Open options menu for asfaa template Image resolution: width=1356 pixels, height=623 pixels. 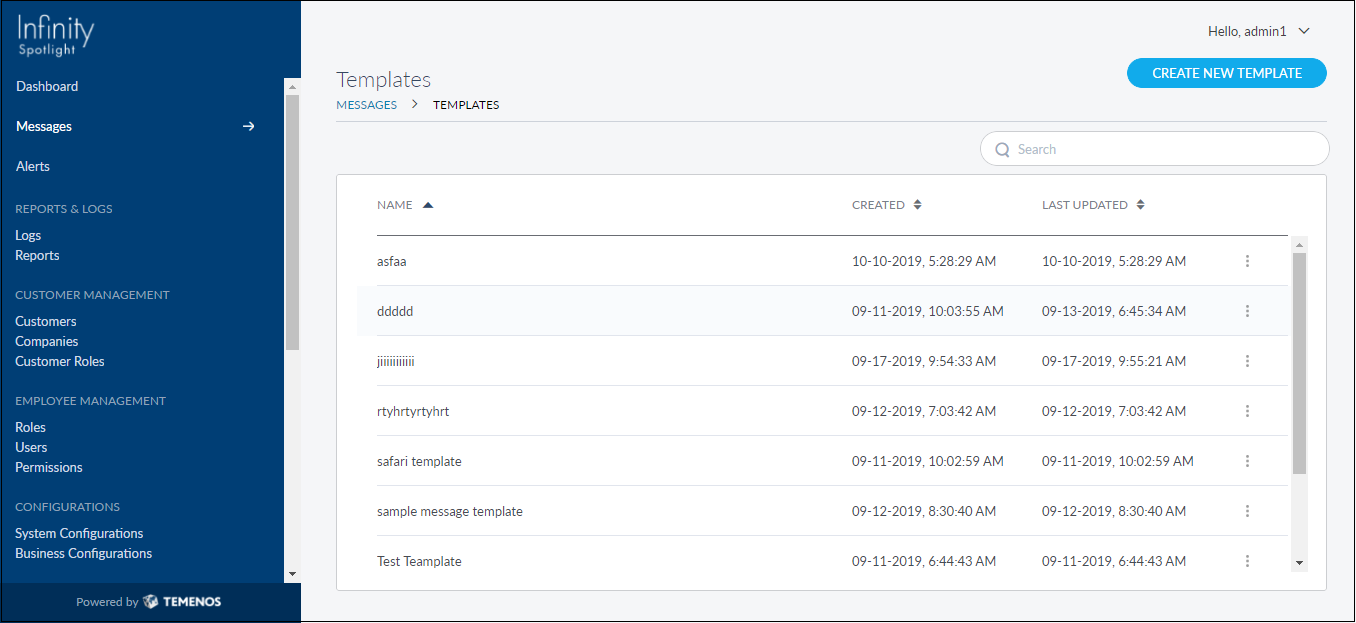1247,261
